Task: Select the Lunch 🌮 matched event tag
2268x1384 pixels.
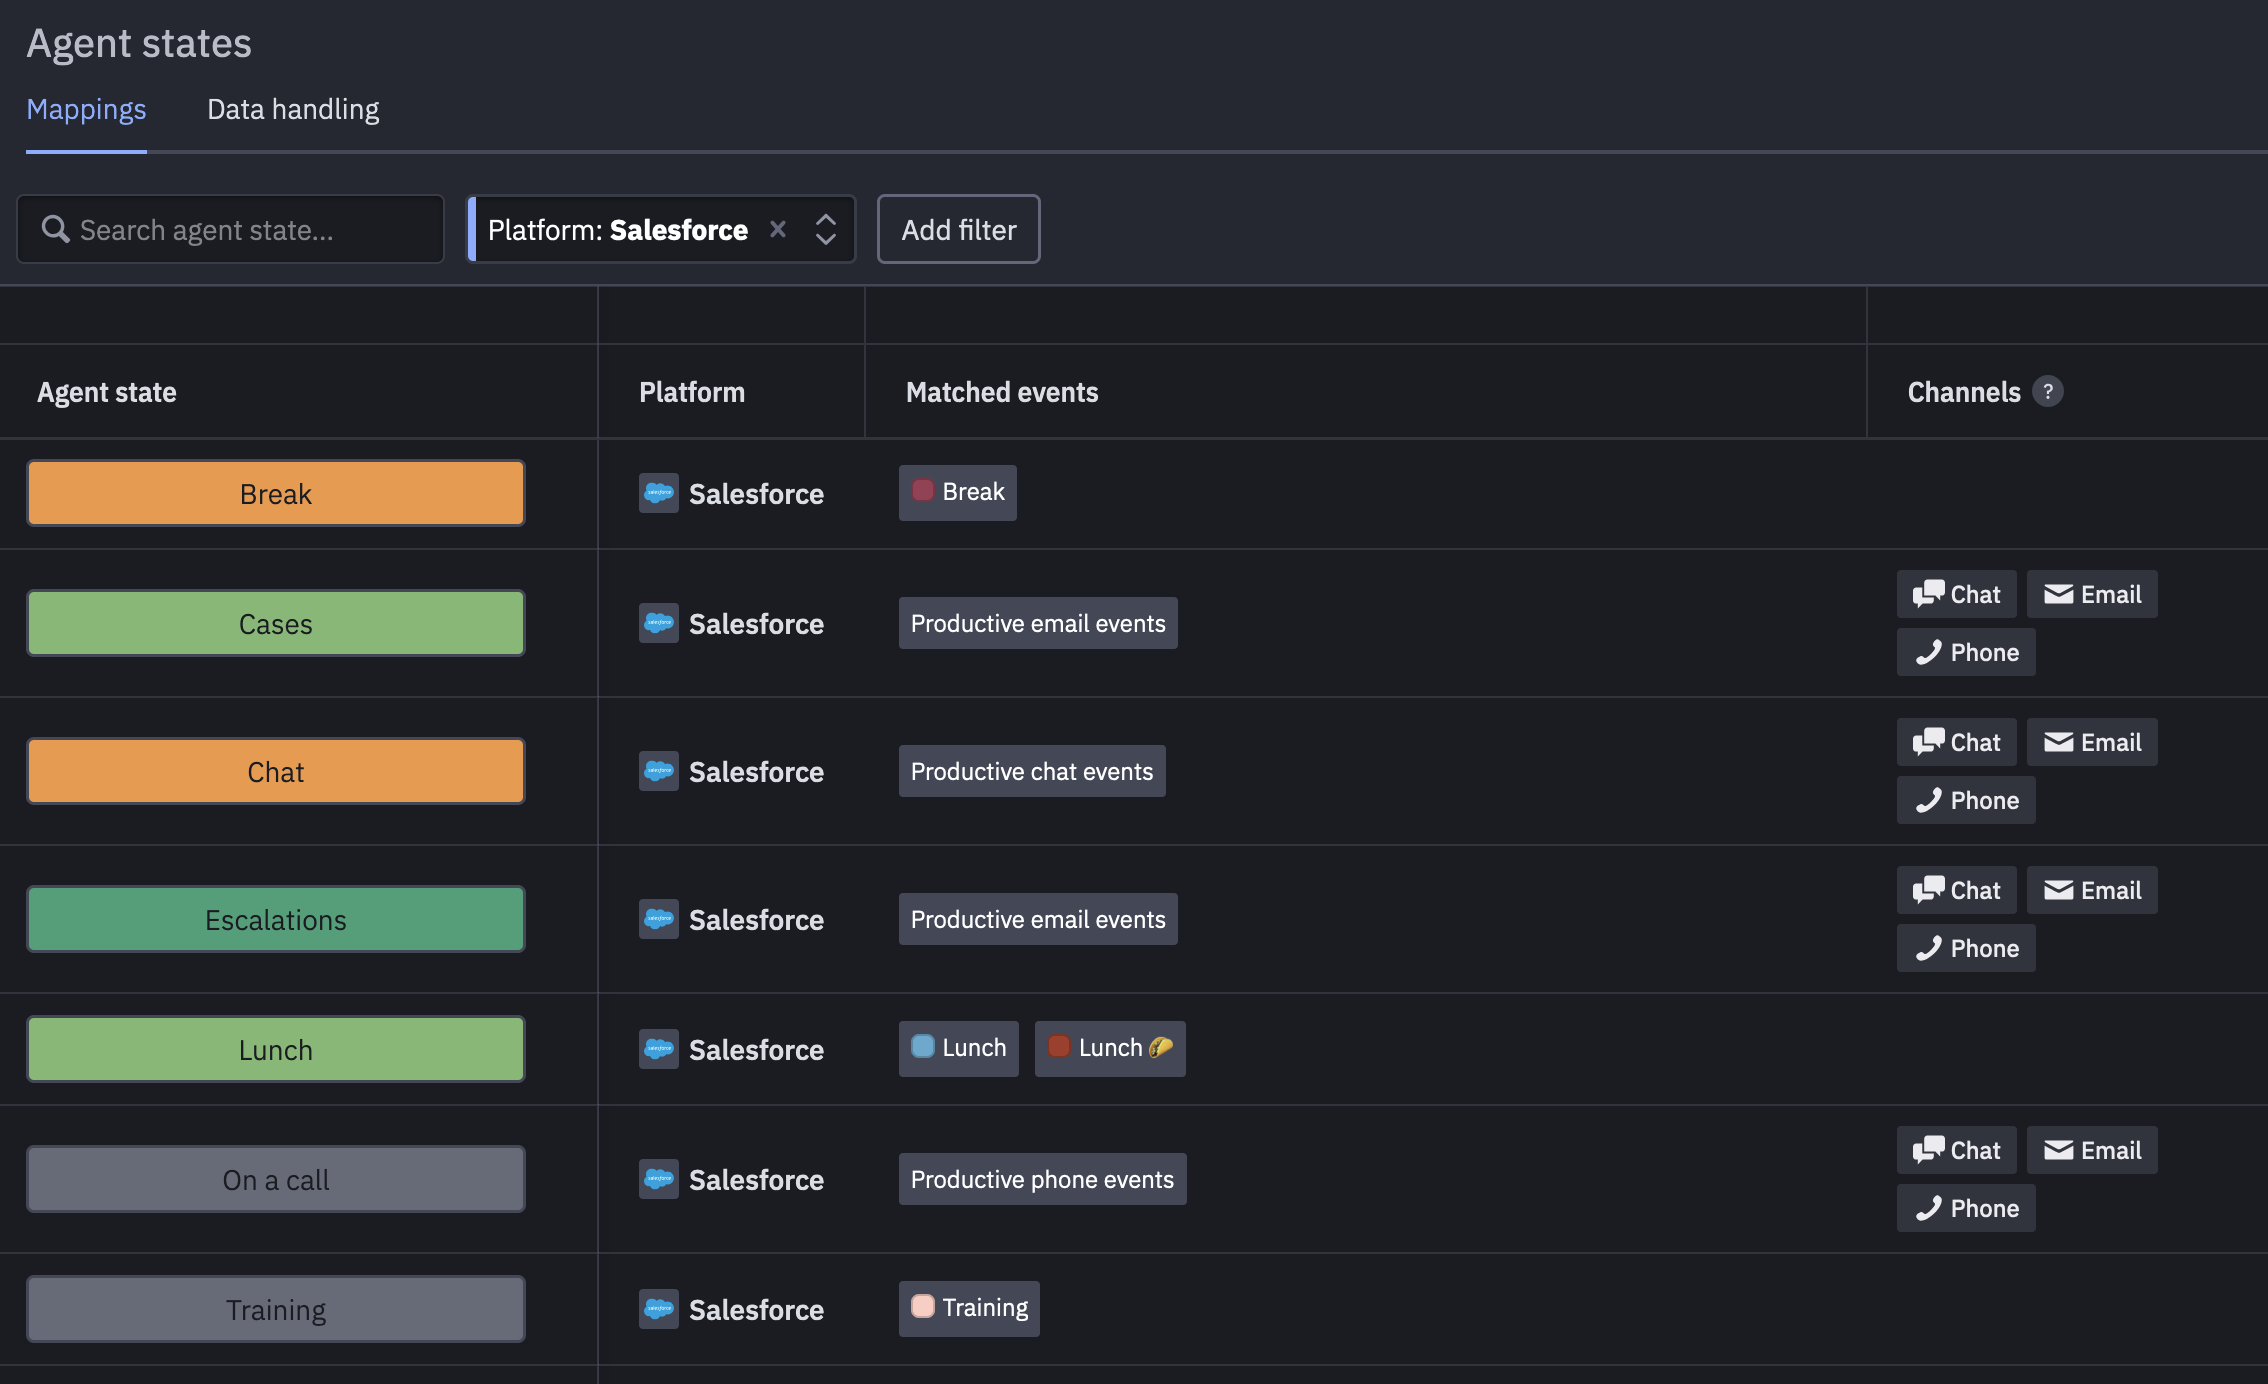Action: [1109, 1048]
